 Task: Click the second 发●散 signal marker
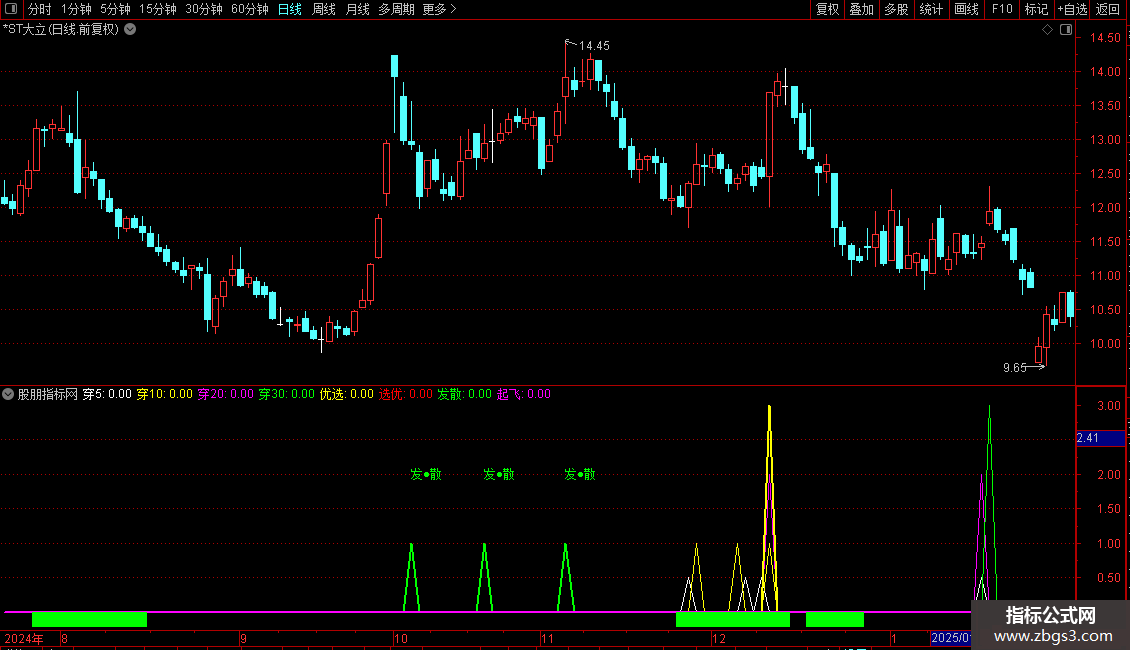click(499, 474)
